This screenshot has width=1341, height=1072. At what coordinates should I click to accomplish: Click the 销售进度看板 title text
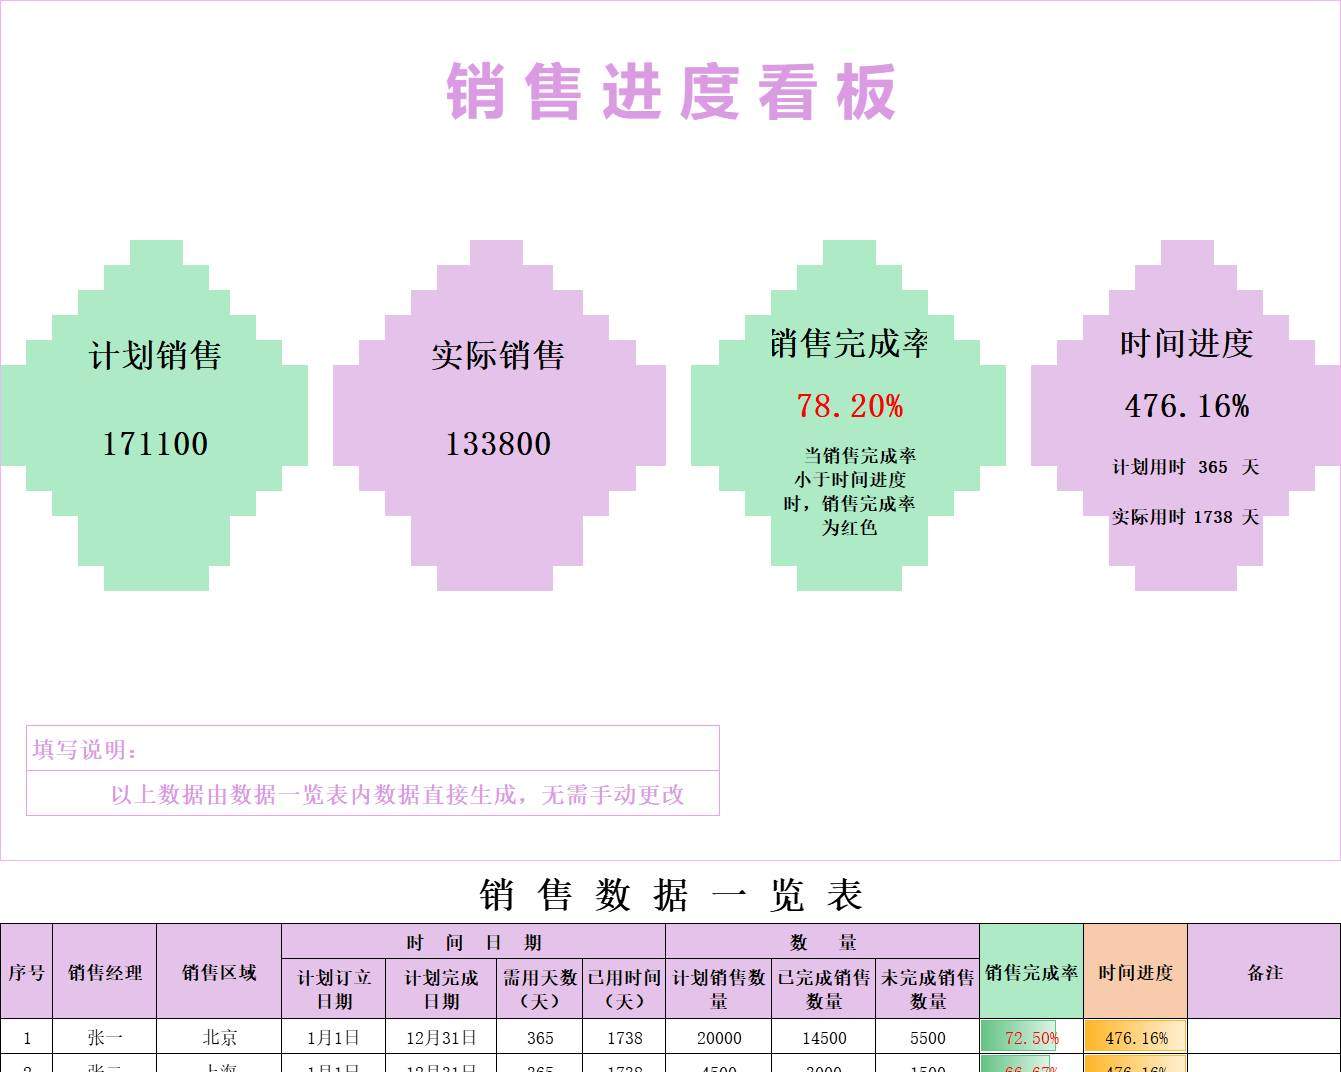[x=670, y=92]
